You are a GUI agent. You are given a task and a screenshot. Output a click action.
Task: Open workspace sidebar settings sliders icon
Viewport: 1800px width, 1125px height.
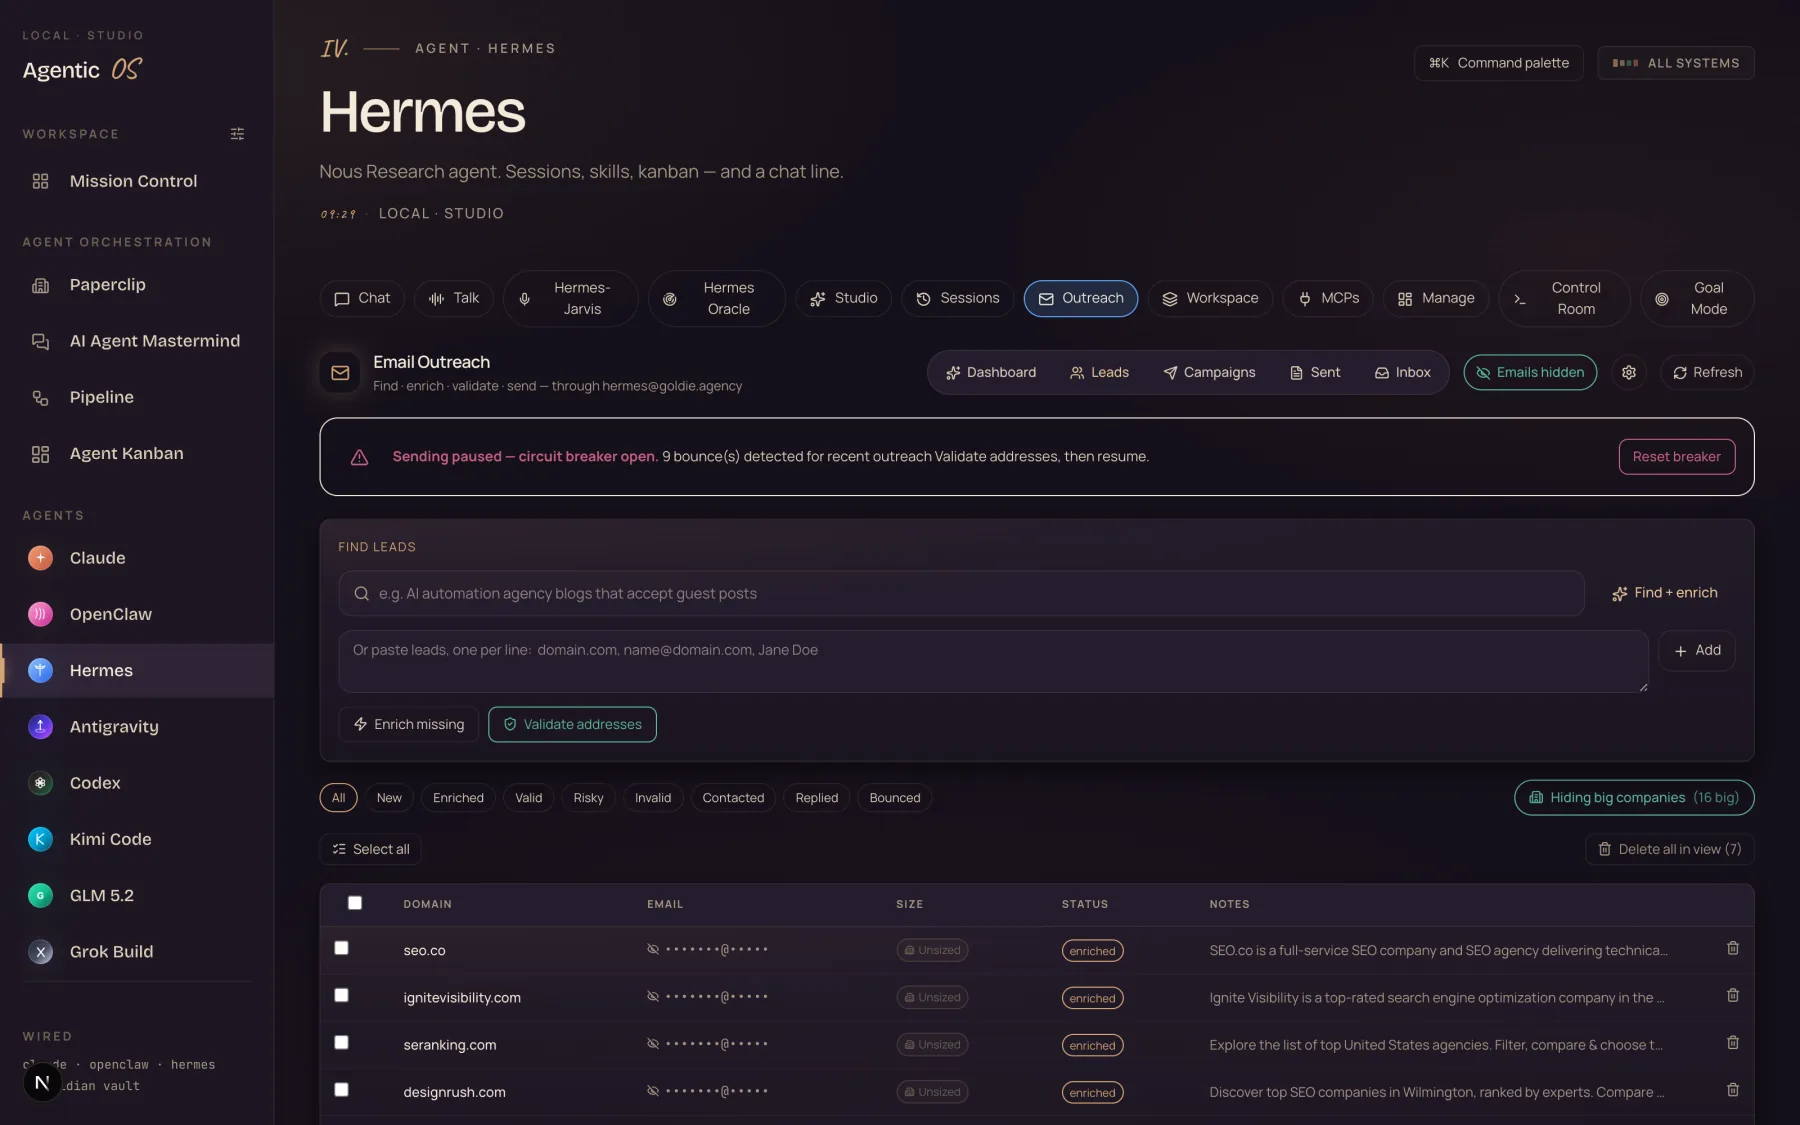click(237, 134)
